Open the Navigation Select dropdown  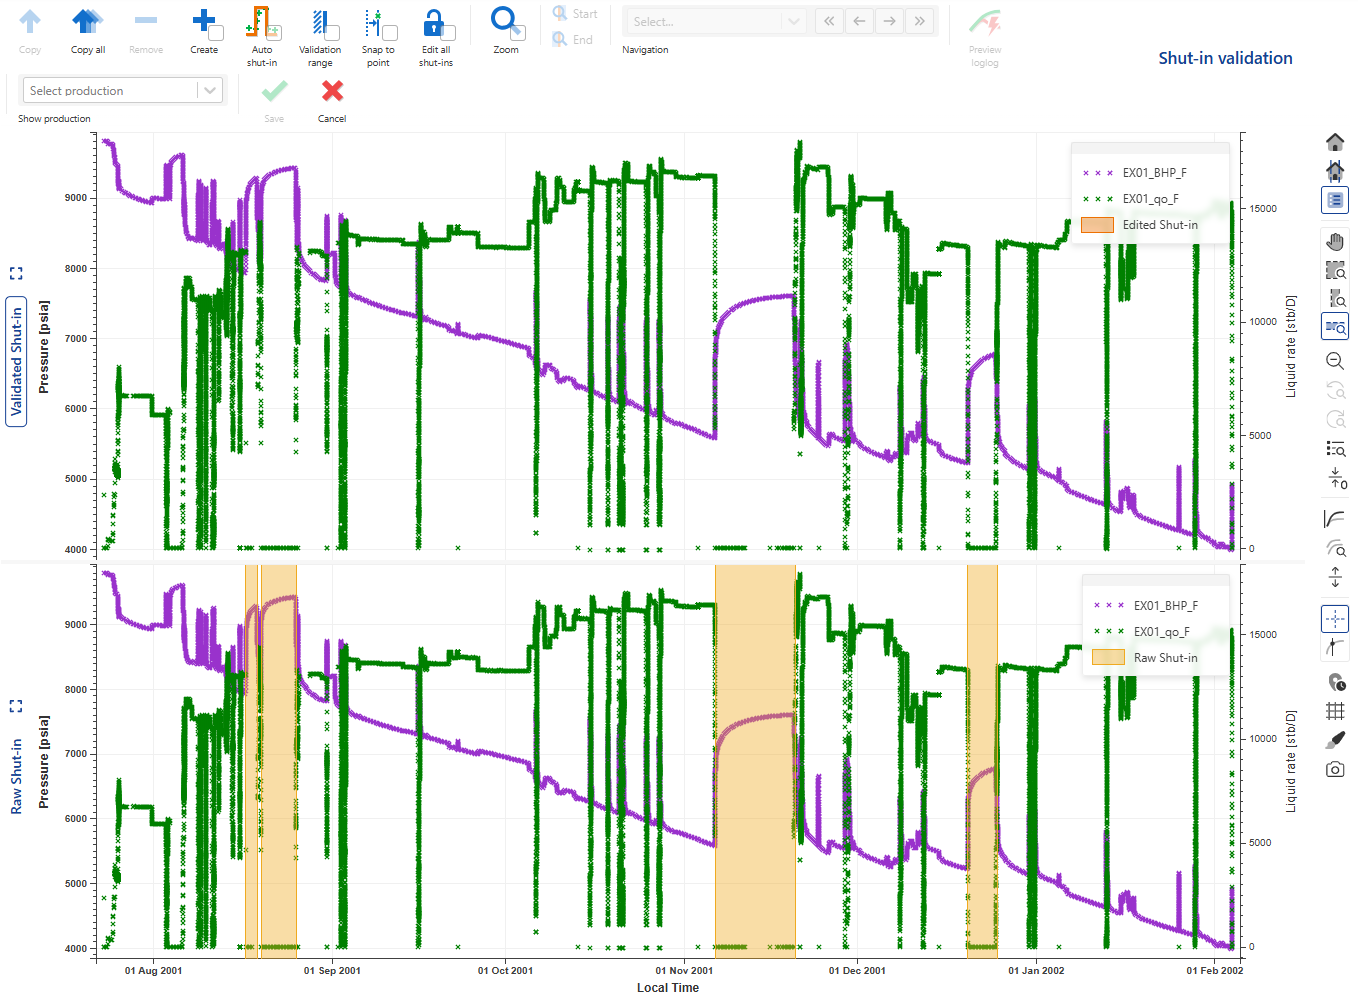tap(714, 21)
